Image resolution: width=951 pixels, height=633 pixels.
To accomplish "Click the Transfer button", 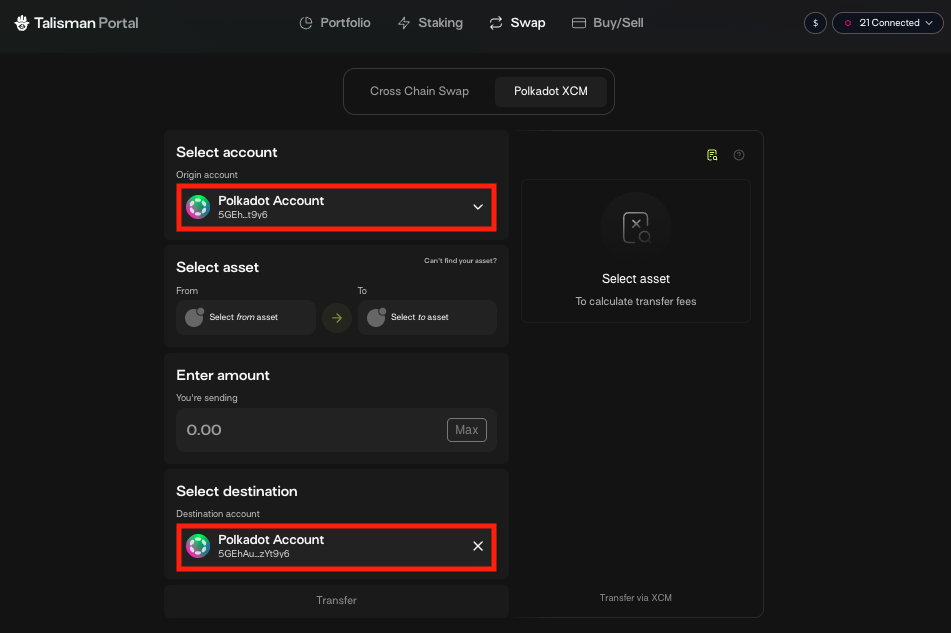I will [x=337, y=600].
